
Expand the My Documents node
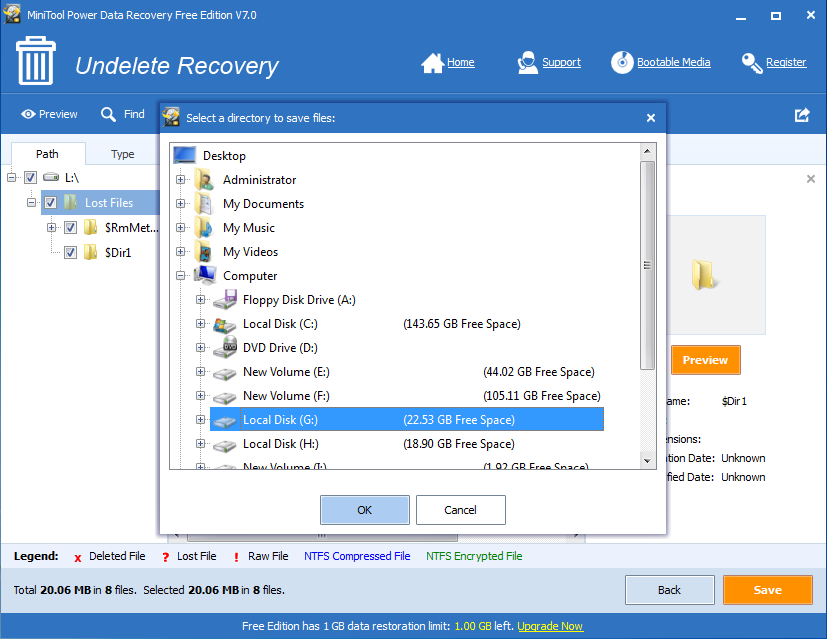point(180,204)
